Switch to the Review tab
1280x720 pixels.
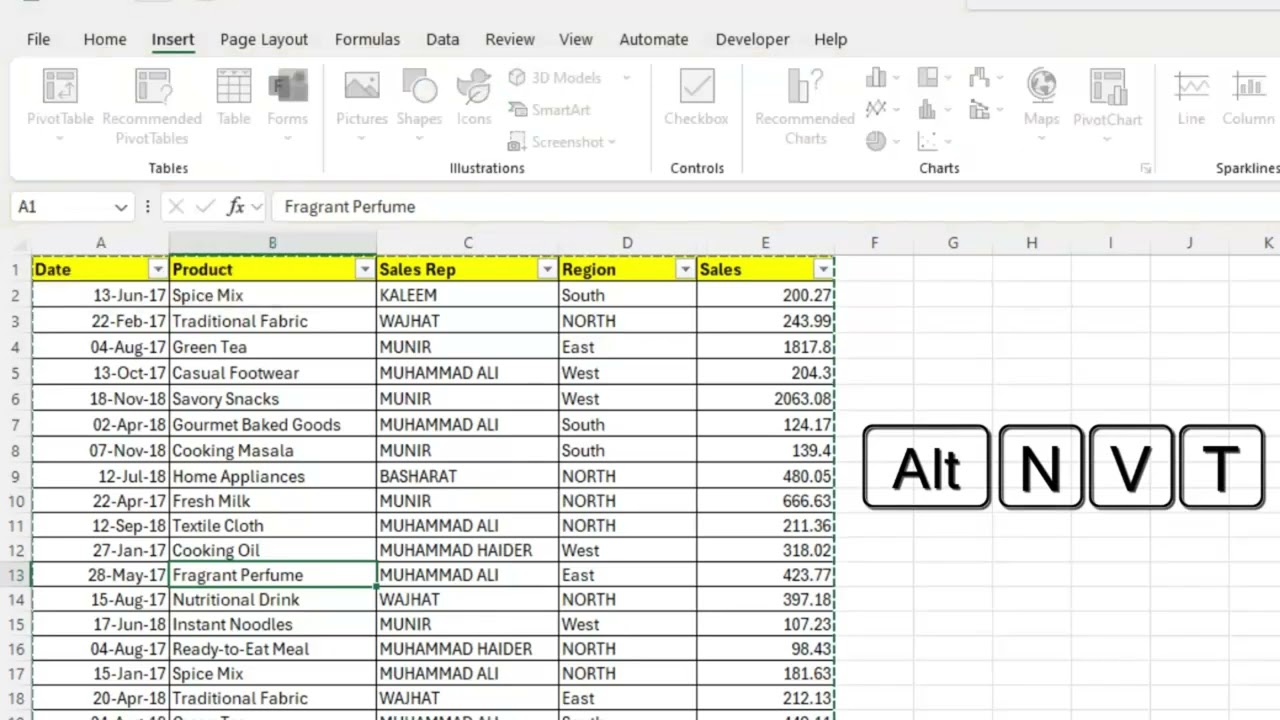[x=510, y=40]
